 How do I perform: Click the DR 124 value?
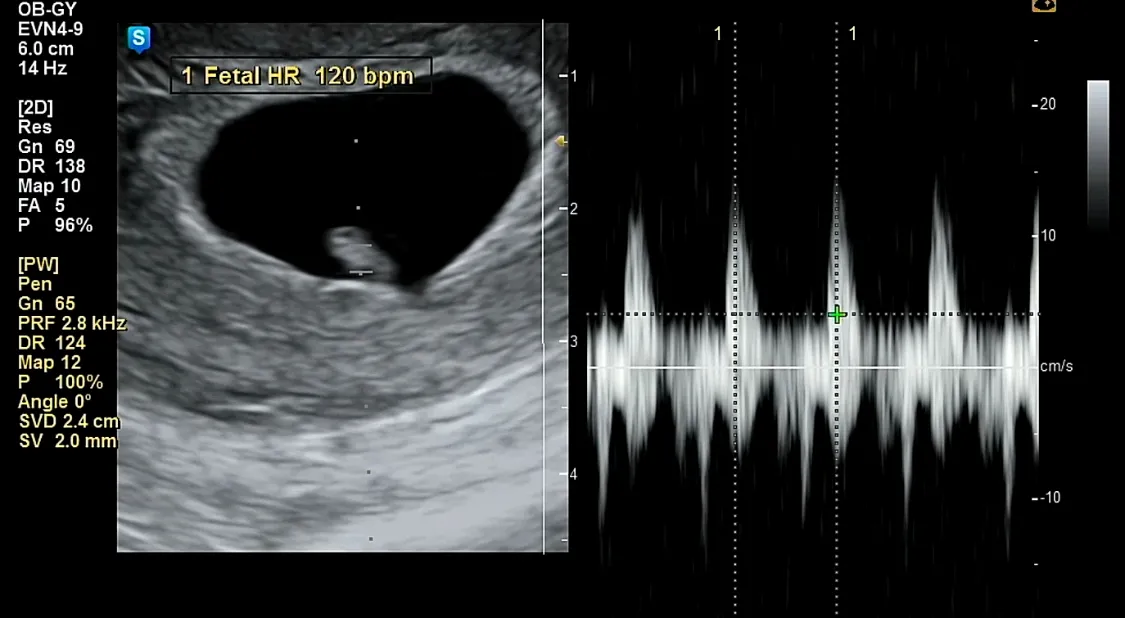tap(52, 343)
